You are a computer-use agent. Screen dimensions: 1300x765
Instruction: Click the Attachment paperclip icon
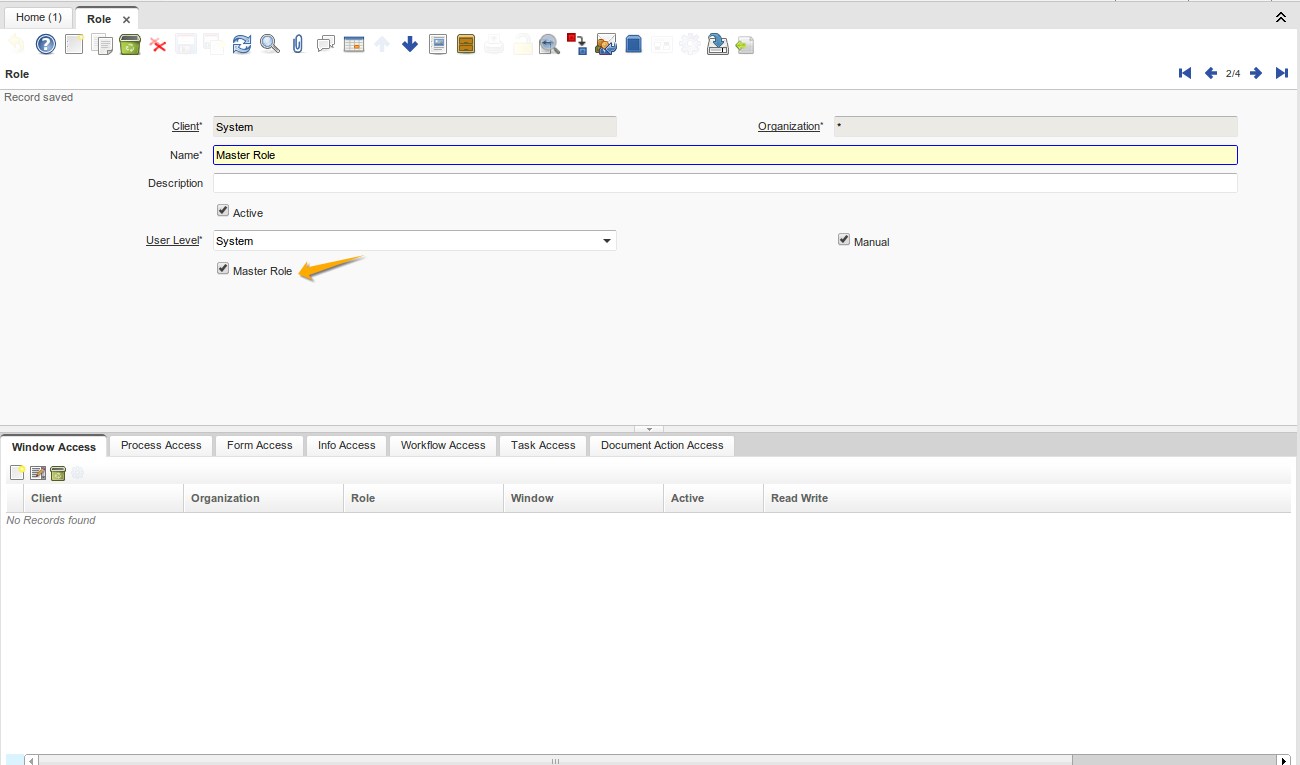coord(297,44)
